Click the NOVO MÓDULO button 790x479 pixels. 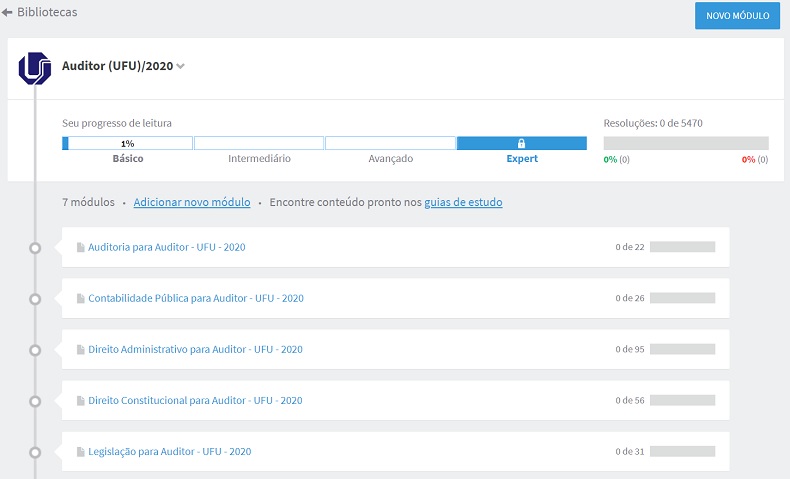click(737, 16)
